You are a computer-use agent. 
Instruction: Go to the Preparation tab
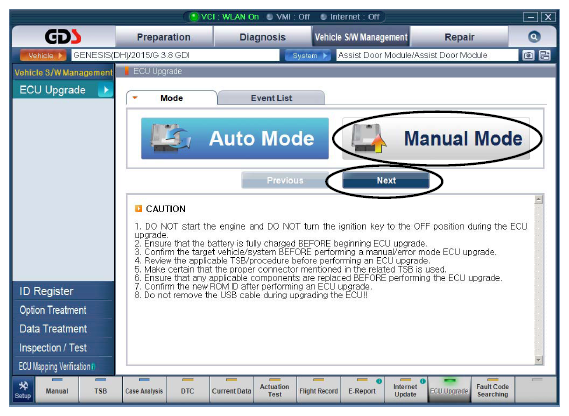click(164, 37)
